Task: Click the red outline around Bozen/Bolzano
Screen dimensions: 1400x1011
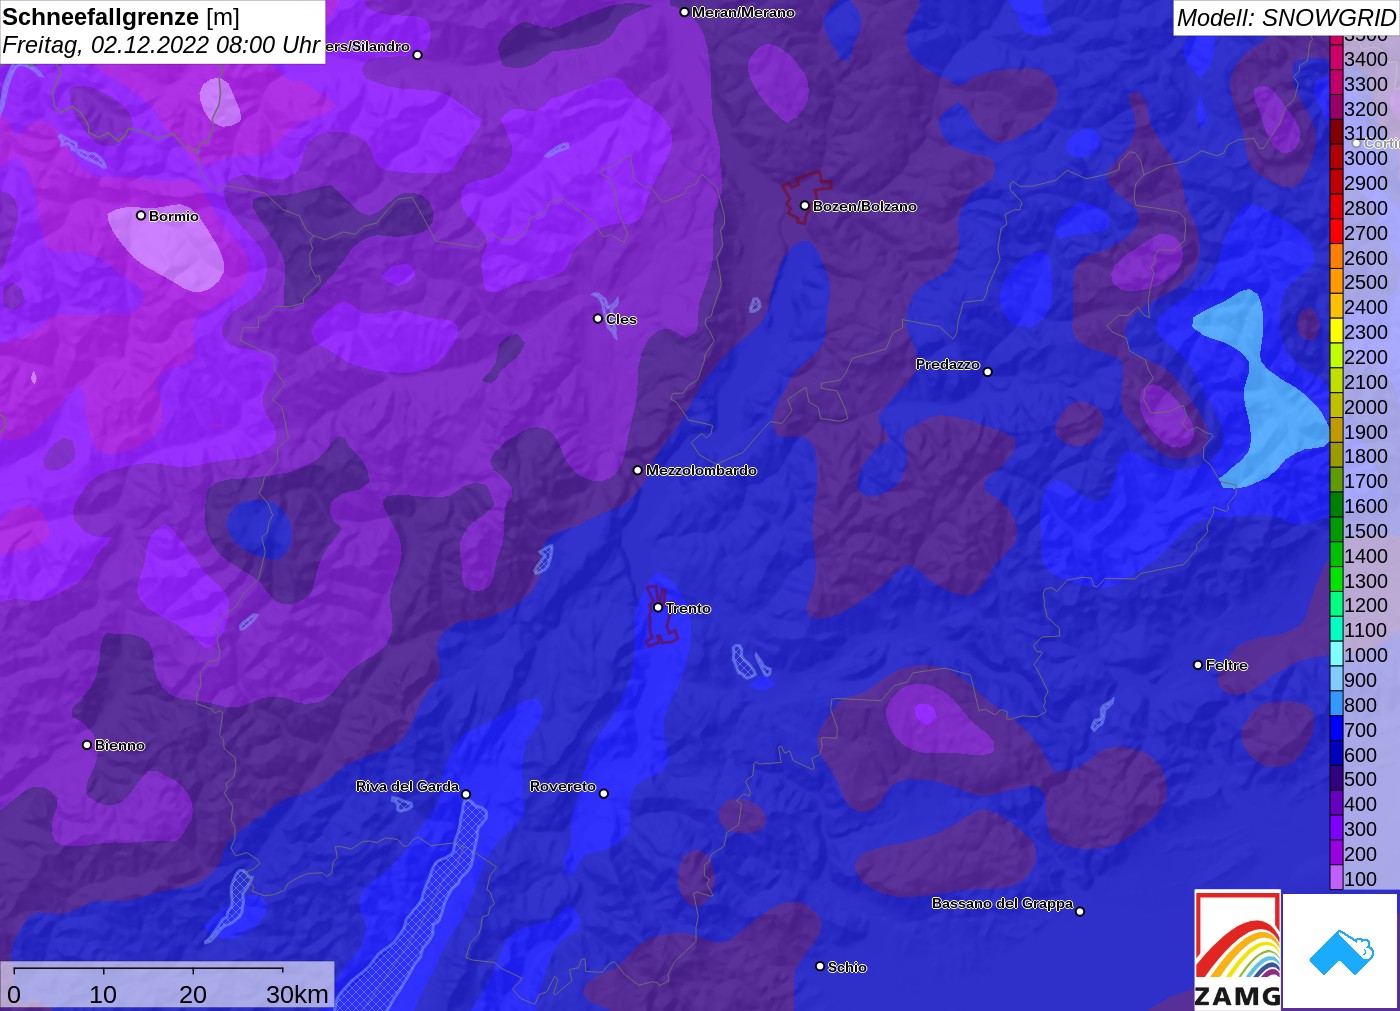Action: (x=806, y=197)
